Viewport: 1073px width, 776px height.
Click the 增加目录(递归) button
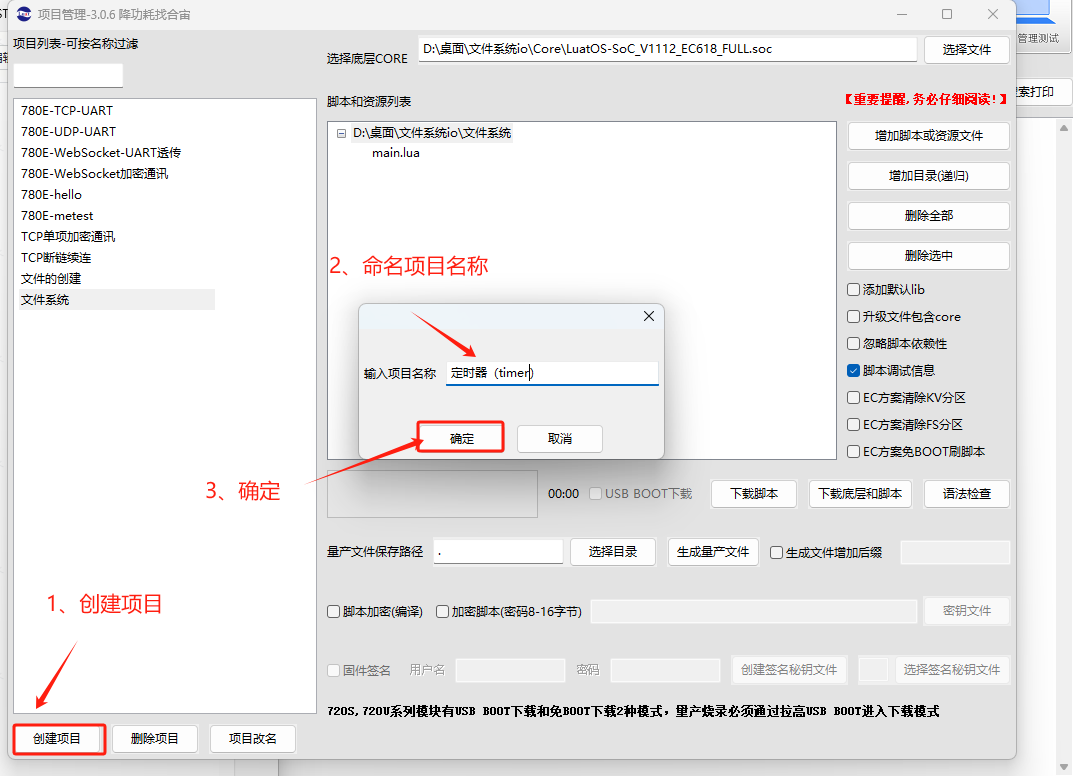(x=929, y=176)
